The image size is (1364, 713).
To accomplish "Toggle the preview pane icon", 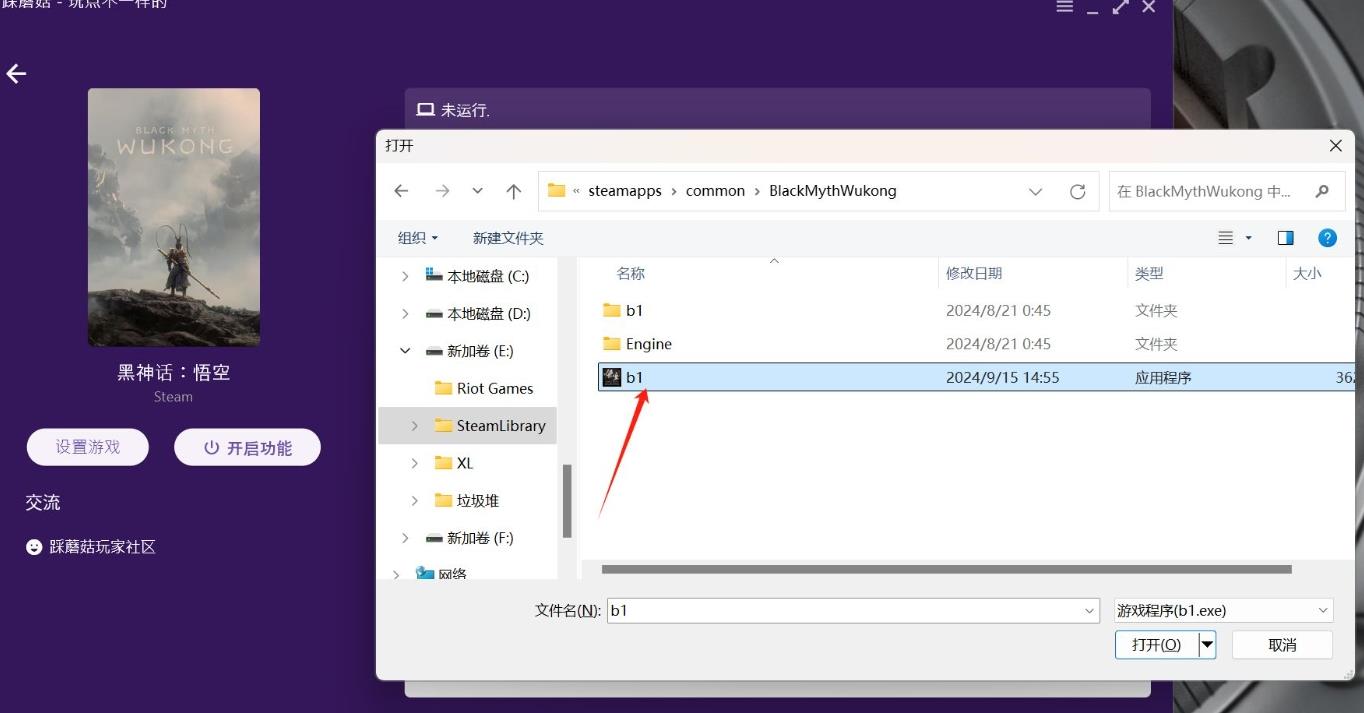I will click(1285, 238).
